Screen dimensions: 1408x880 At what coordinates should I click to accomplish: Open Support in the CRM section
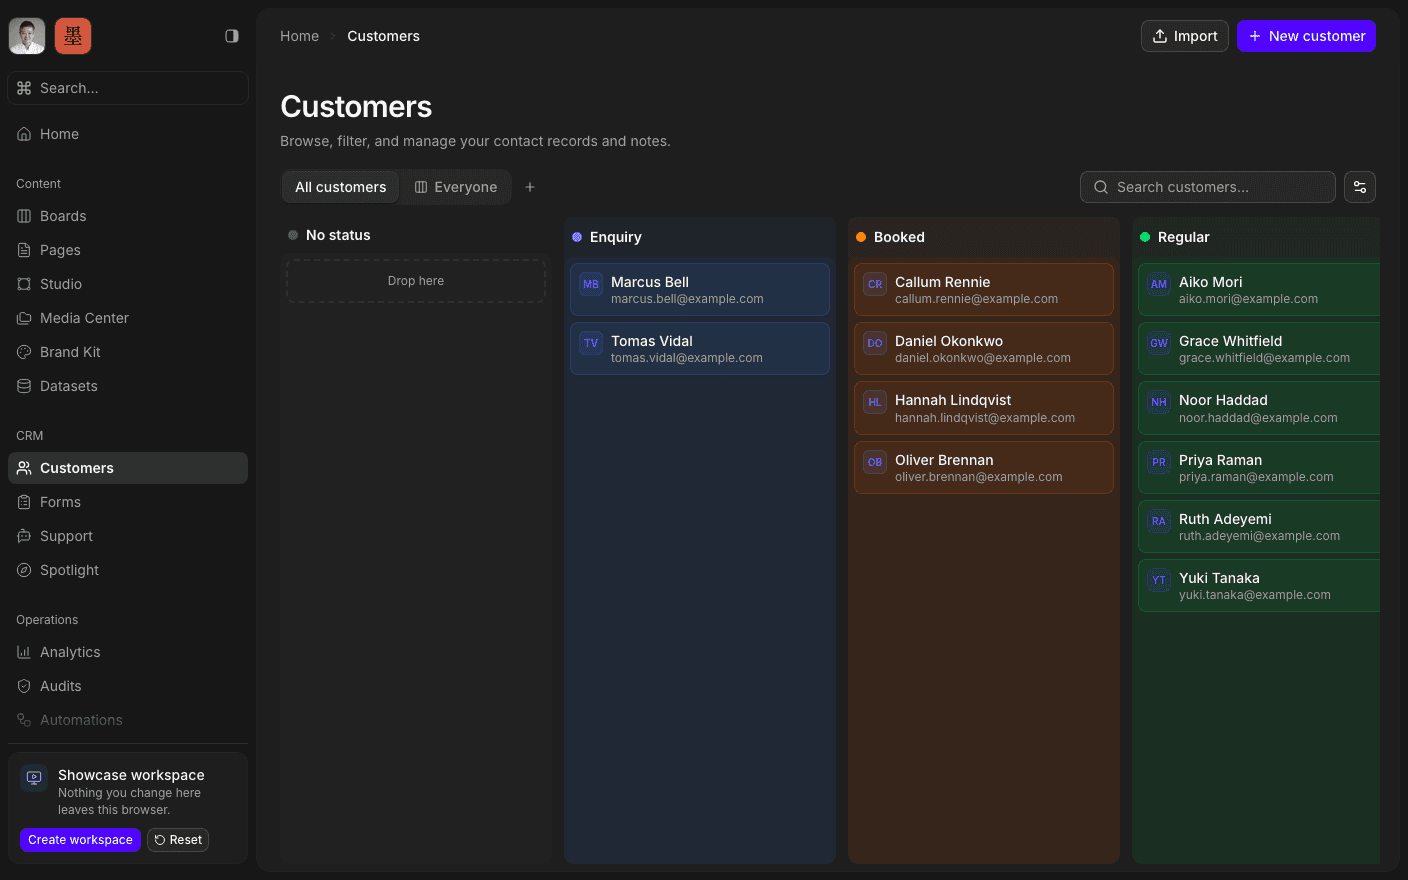128,536
